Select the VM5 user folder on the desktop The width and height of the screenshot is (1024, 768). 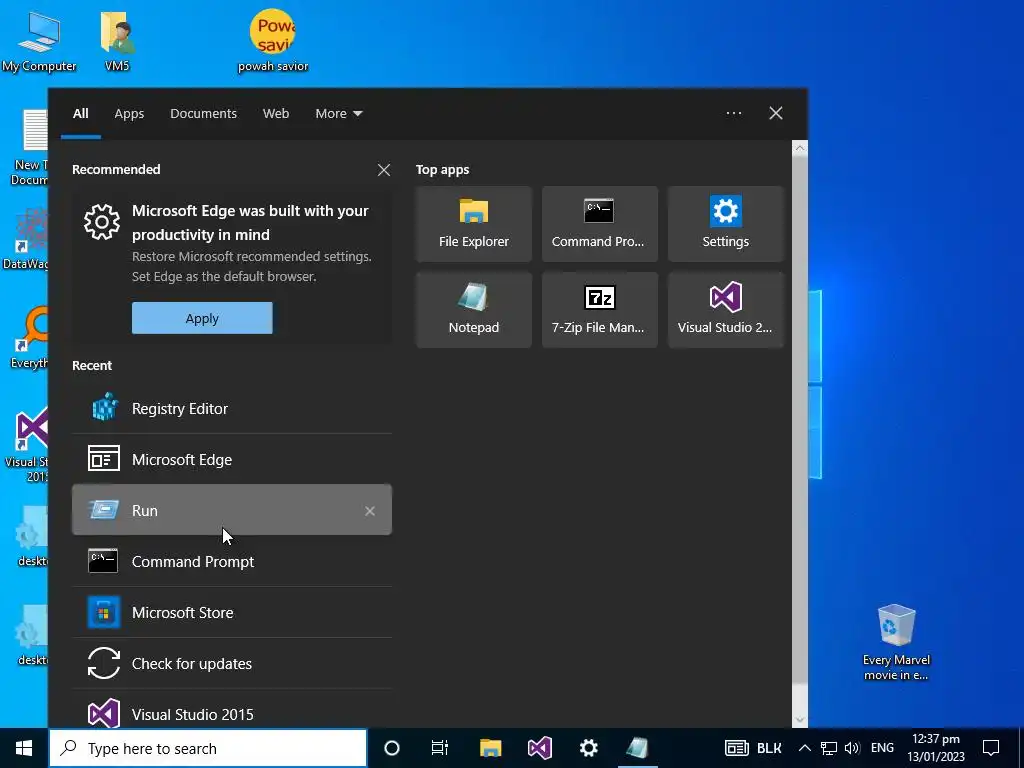coord(117,41)
